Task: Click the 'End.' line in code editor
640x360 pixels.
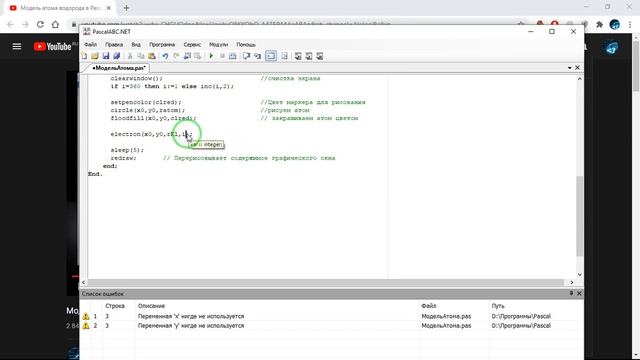Action: pos(95,174)
